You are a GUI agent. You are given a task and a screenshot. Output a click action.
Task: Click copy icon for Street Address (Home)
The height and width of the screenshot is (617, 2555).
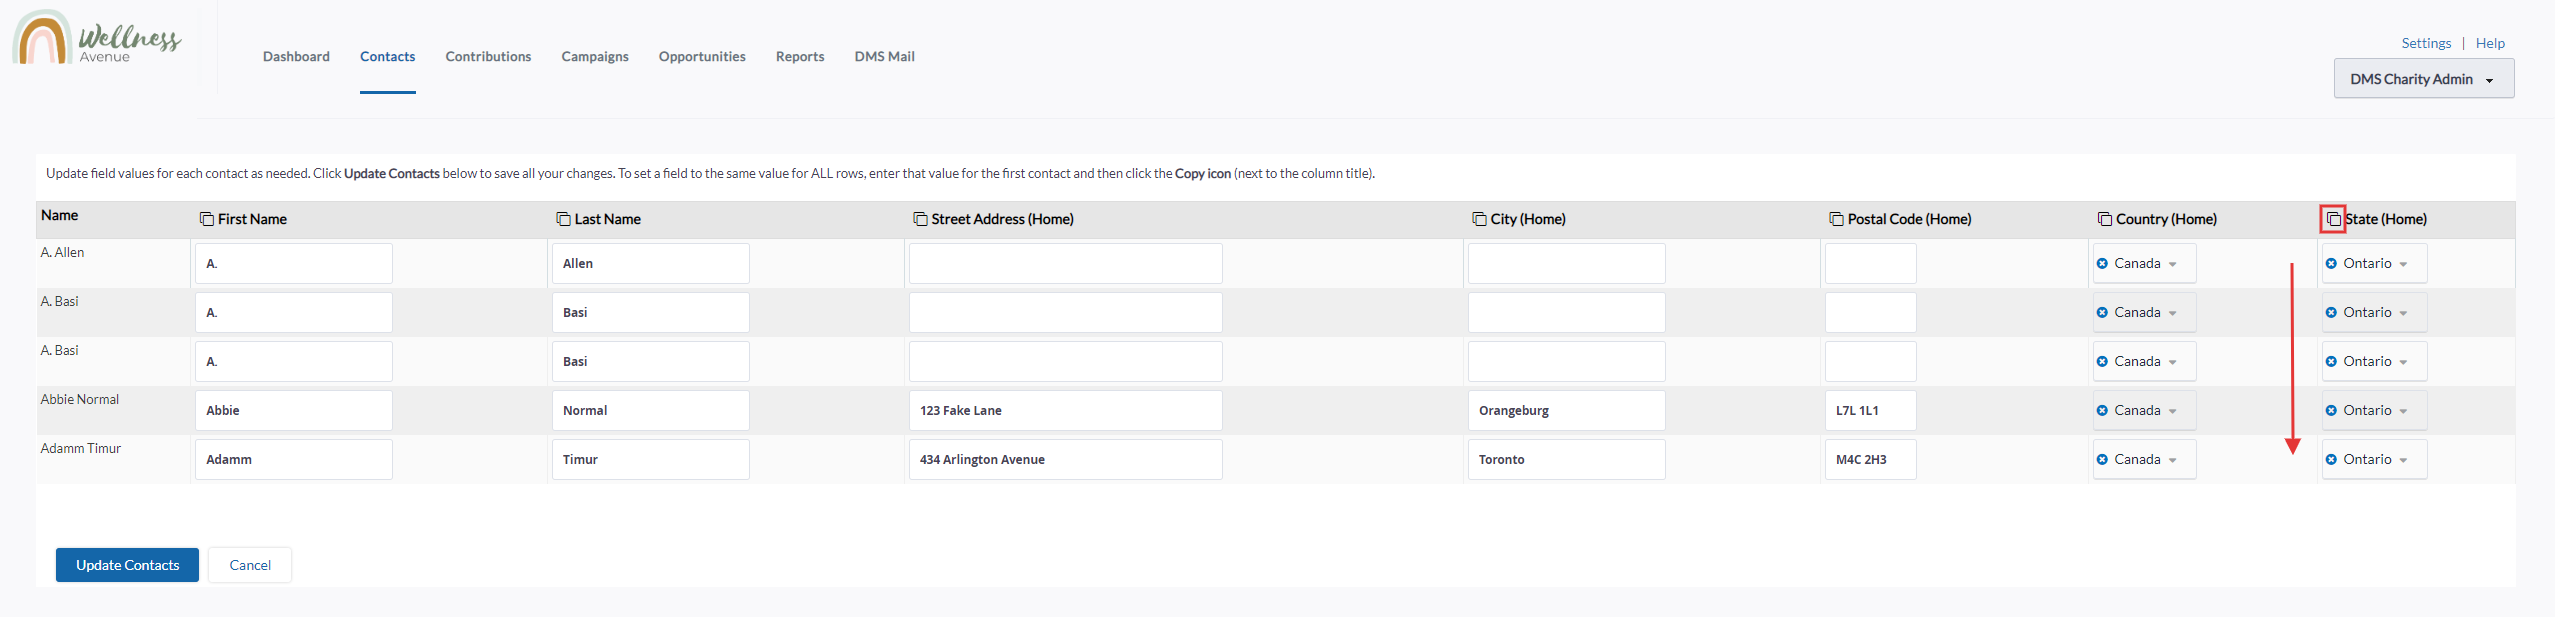click(x=920, y=219)
